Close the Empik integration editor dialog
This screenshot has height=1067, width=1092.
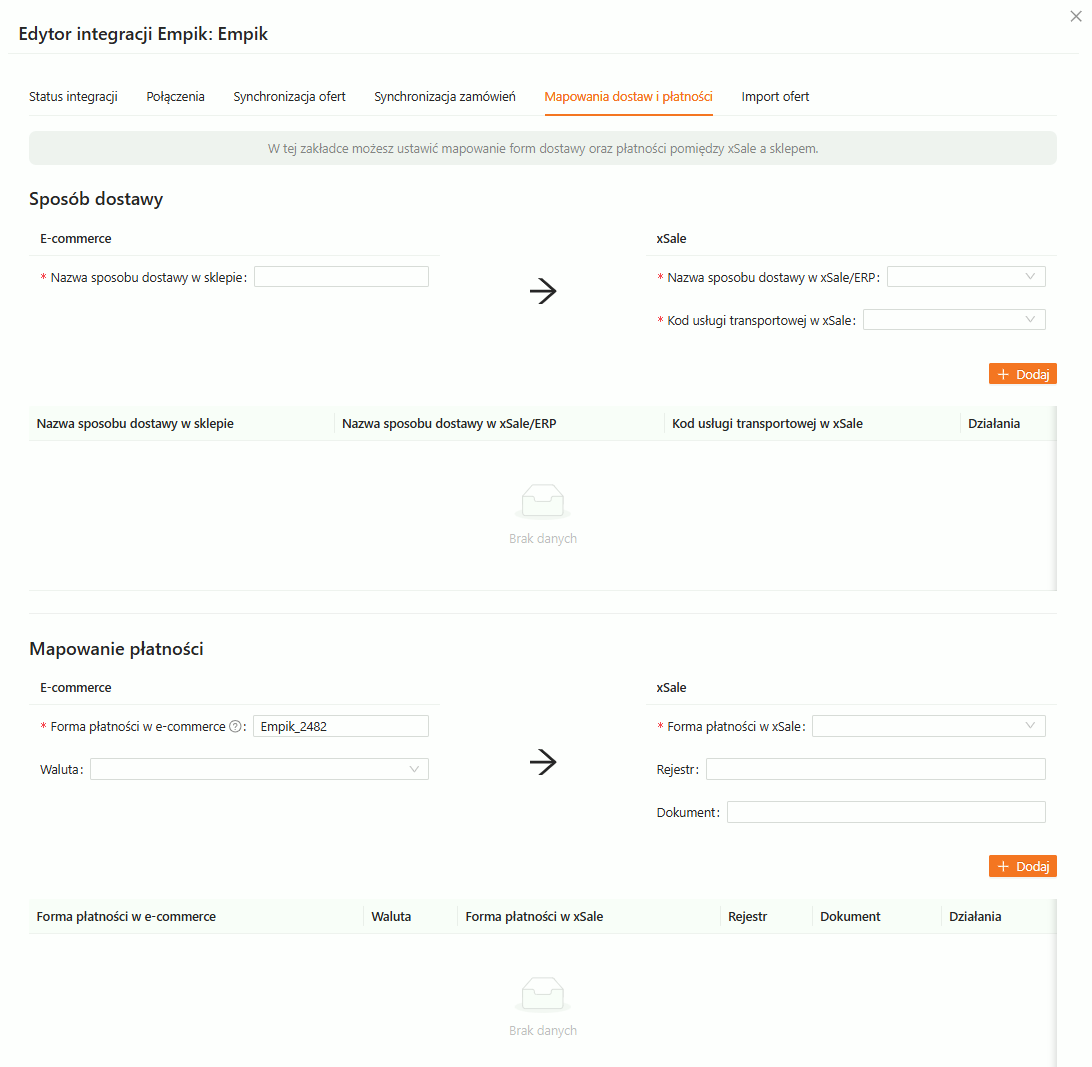(x=1076, y=16)
